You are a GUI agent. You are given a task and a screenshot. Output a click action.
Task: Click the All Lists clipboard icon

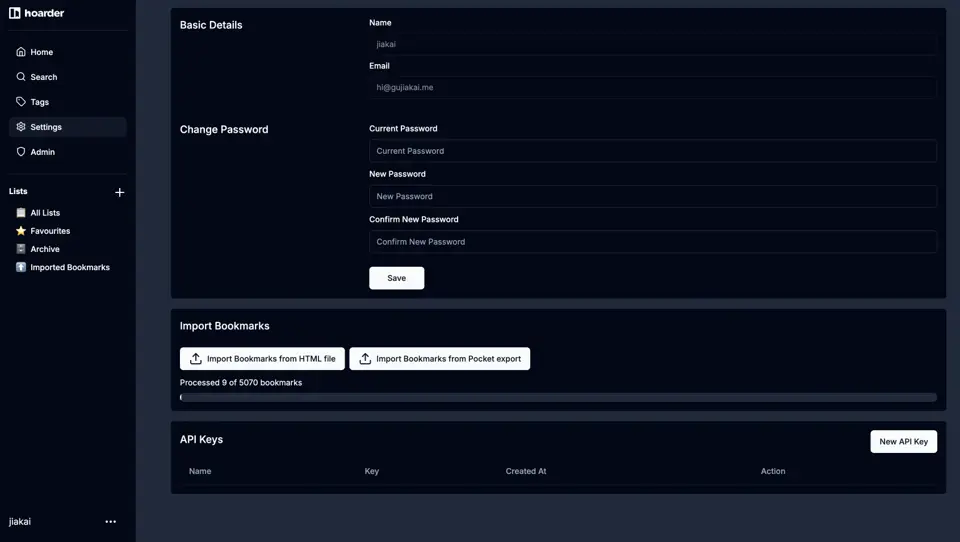pyautogui.click(x=21, y=213)
